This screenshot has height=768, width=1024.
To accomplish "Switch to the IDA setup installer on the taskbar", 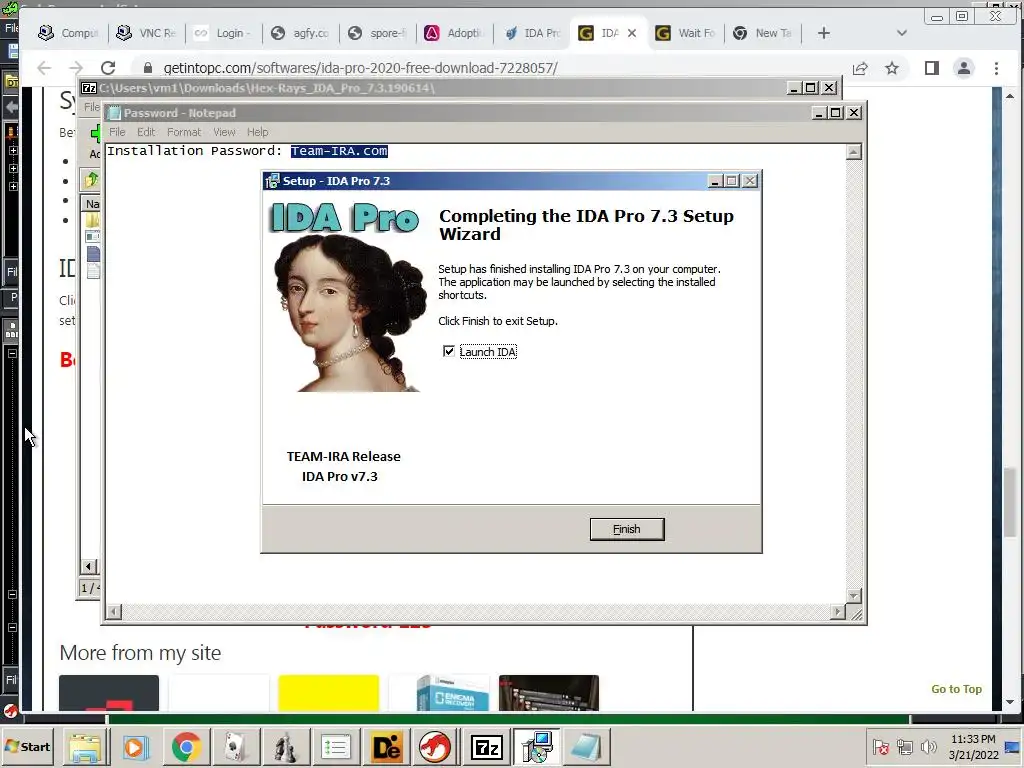I will (x=536, y=747).
